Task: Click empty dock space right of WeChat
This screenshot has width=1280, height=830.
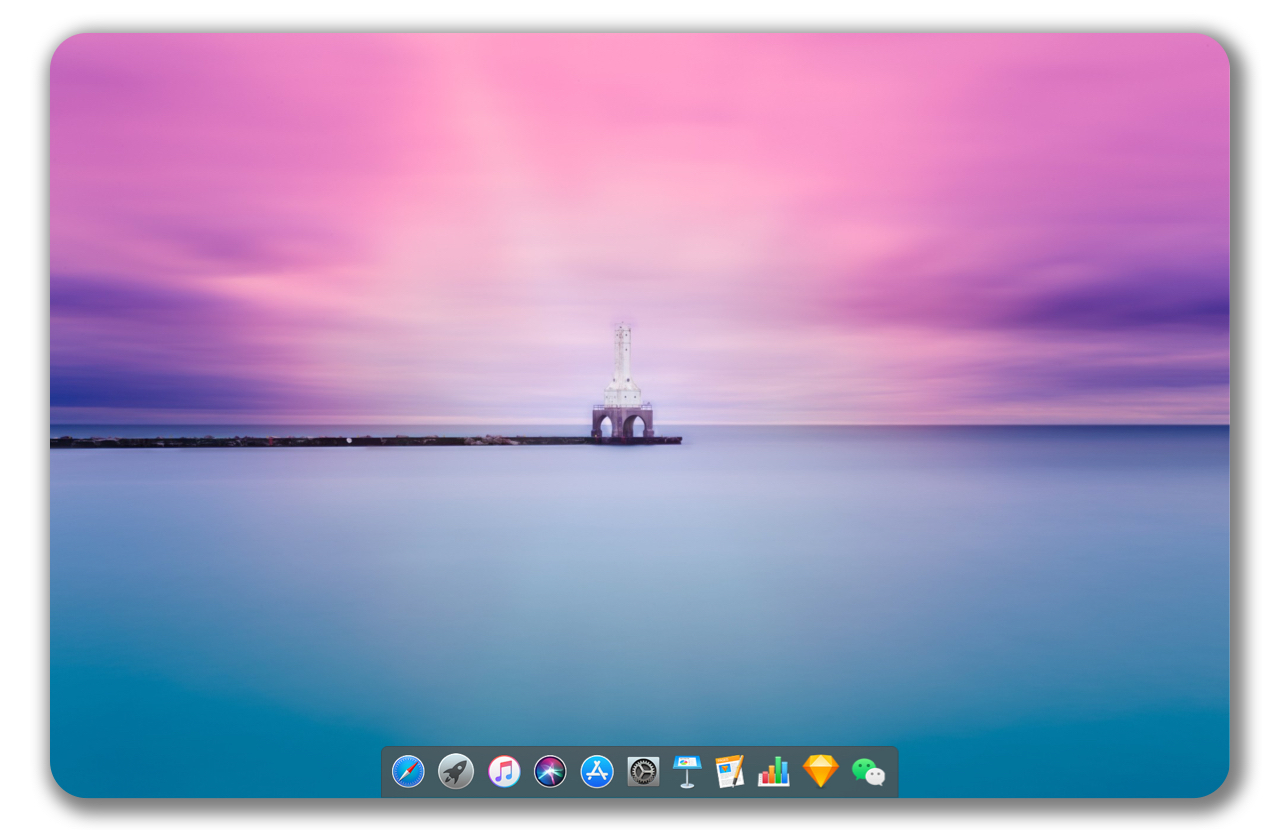Action: tap(892, 771)
